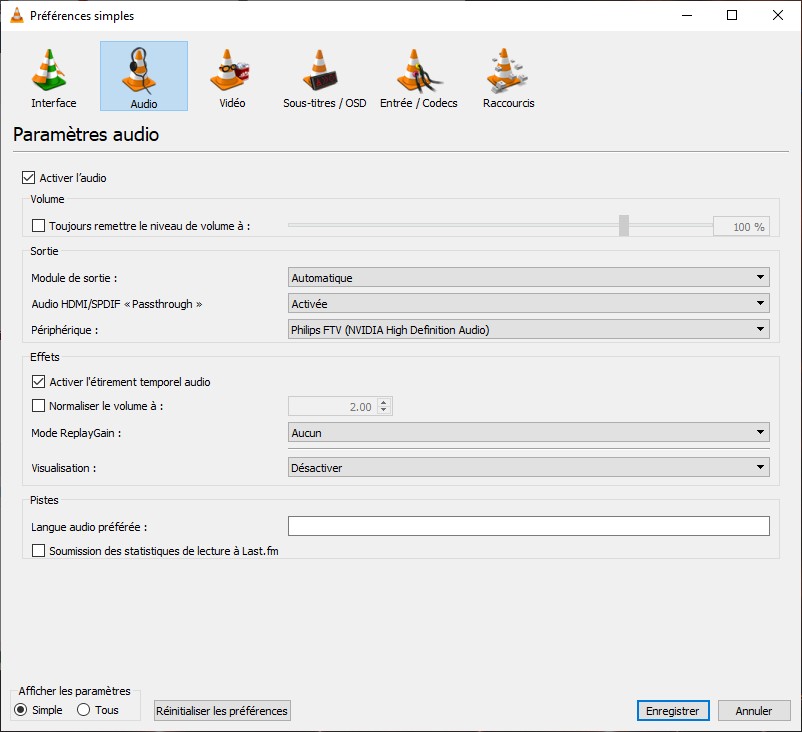Expand the Module de sortie dropdown
This screenshot has width=802, height=732.
click(528, 278)
